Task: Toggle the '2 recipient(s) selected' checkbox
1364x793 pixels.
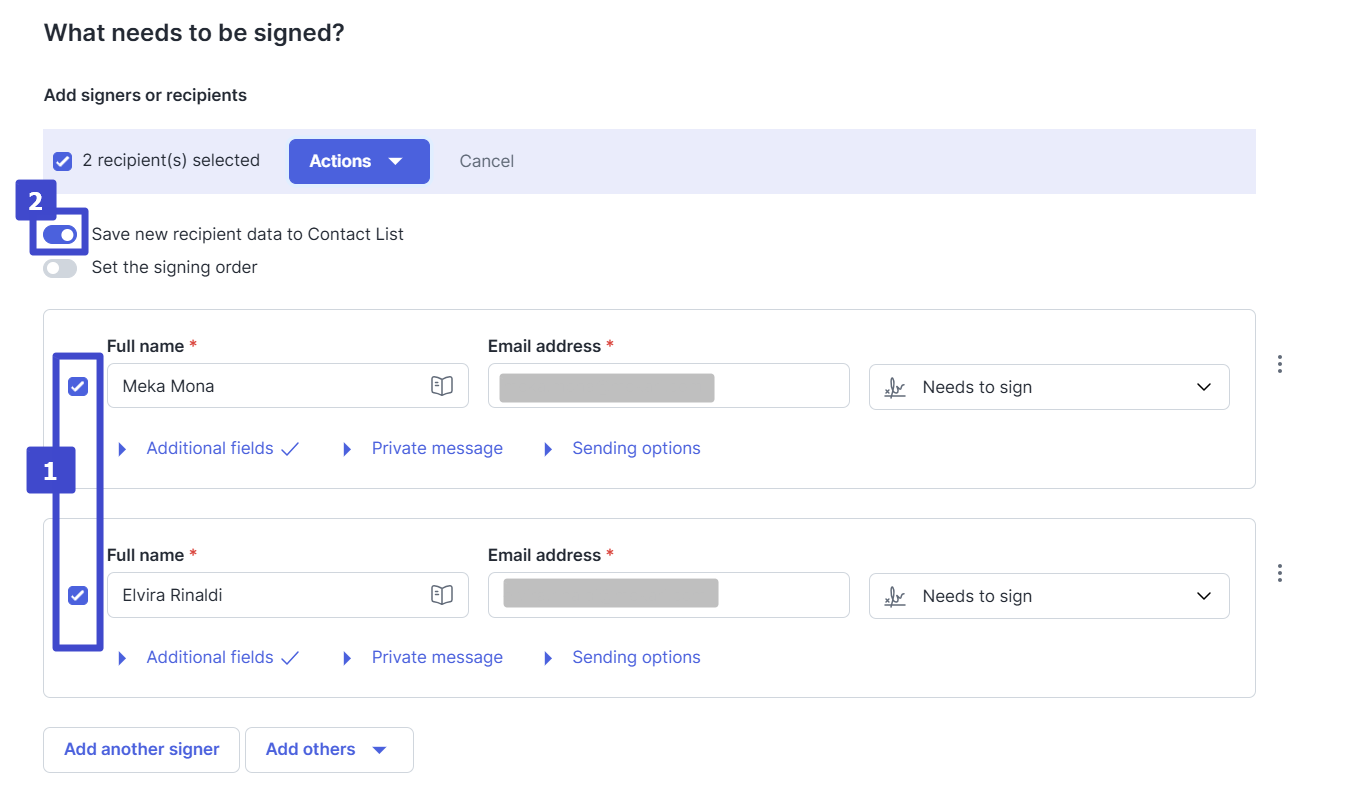Action: (62, 161)
